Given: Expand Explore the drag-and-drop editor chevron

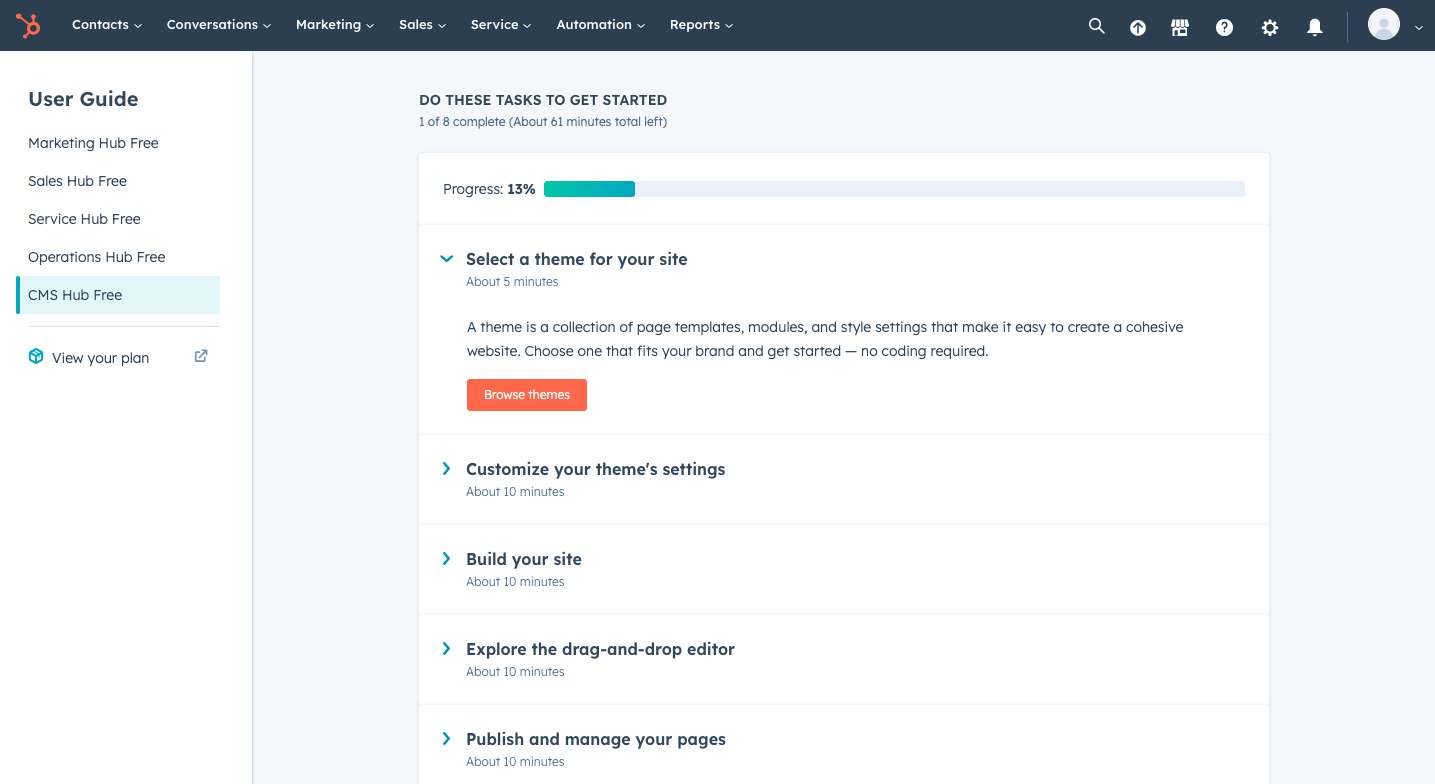Looking at the screenshot, I should click(447, 648).
